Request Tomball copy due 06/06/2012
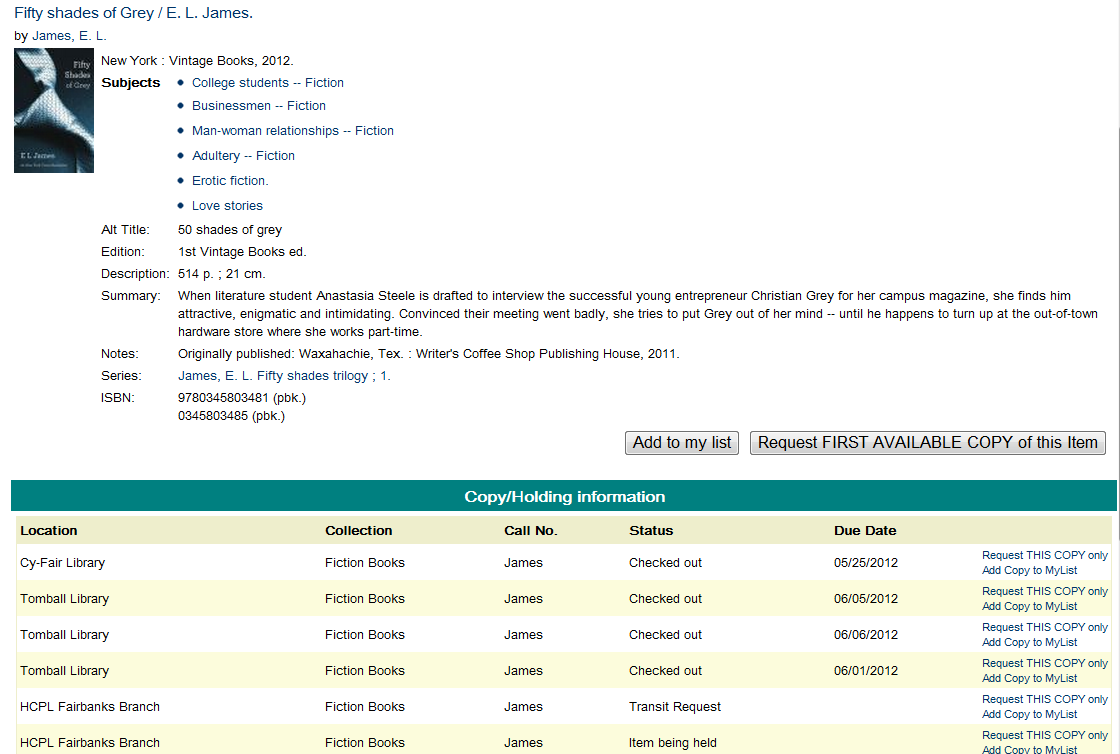The image size is (1120, 754). 1044,627
